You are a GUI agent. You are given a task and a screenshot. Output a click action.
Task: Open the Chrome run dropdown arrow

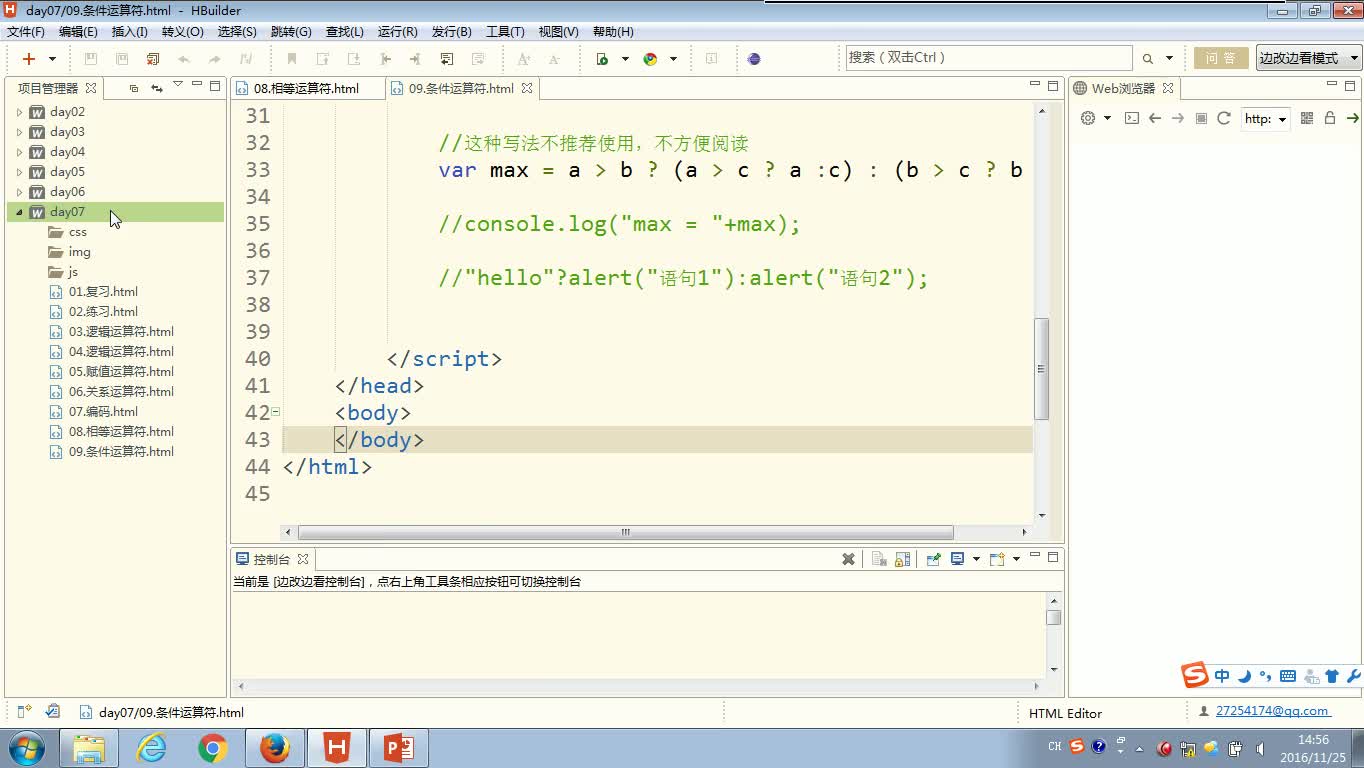coord(673,59)
